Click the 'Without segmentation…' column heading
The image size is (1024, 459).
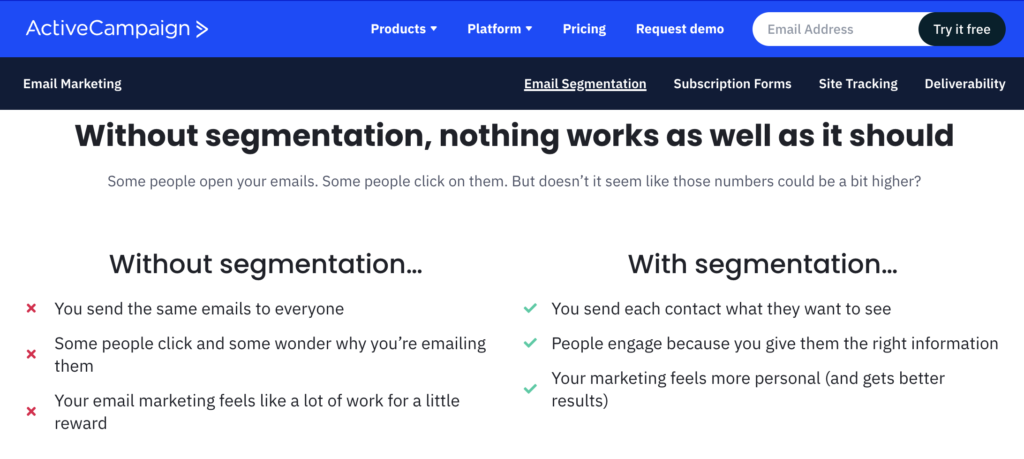tap(265, 264)
